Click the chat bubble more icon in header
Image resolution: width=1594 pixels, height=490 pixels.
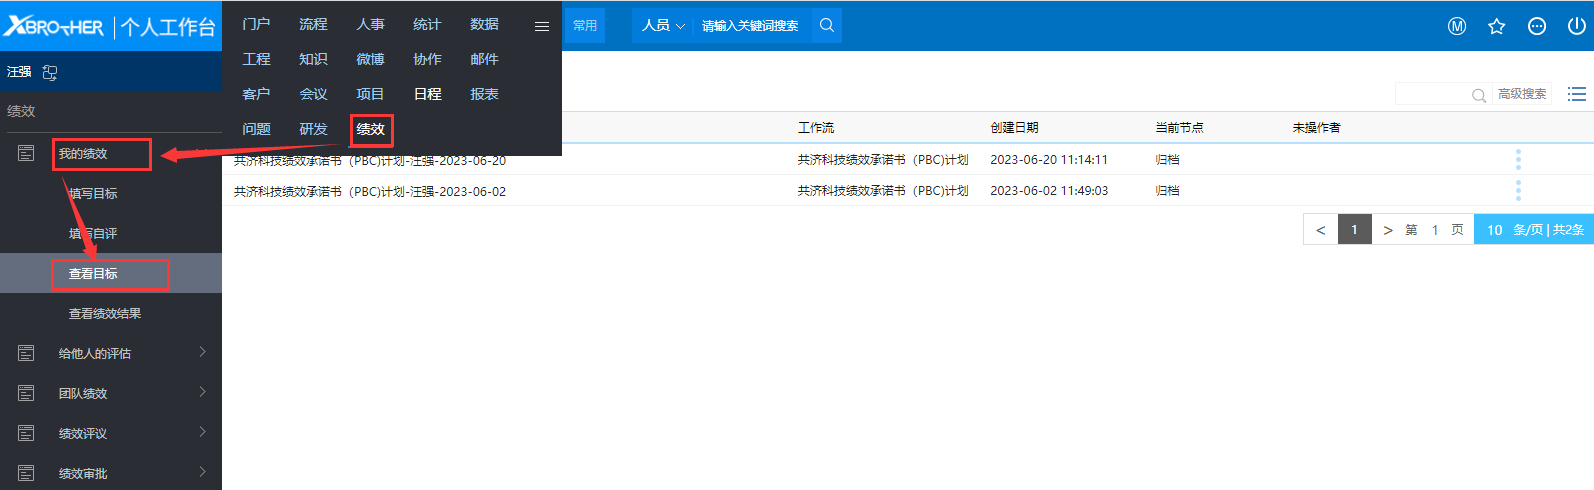click(x=1537, y=27)
